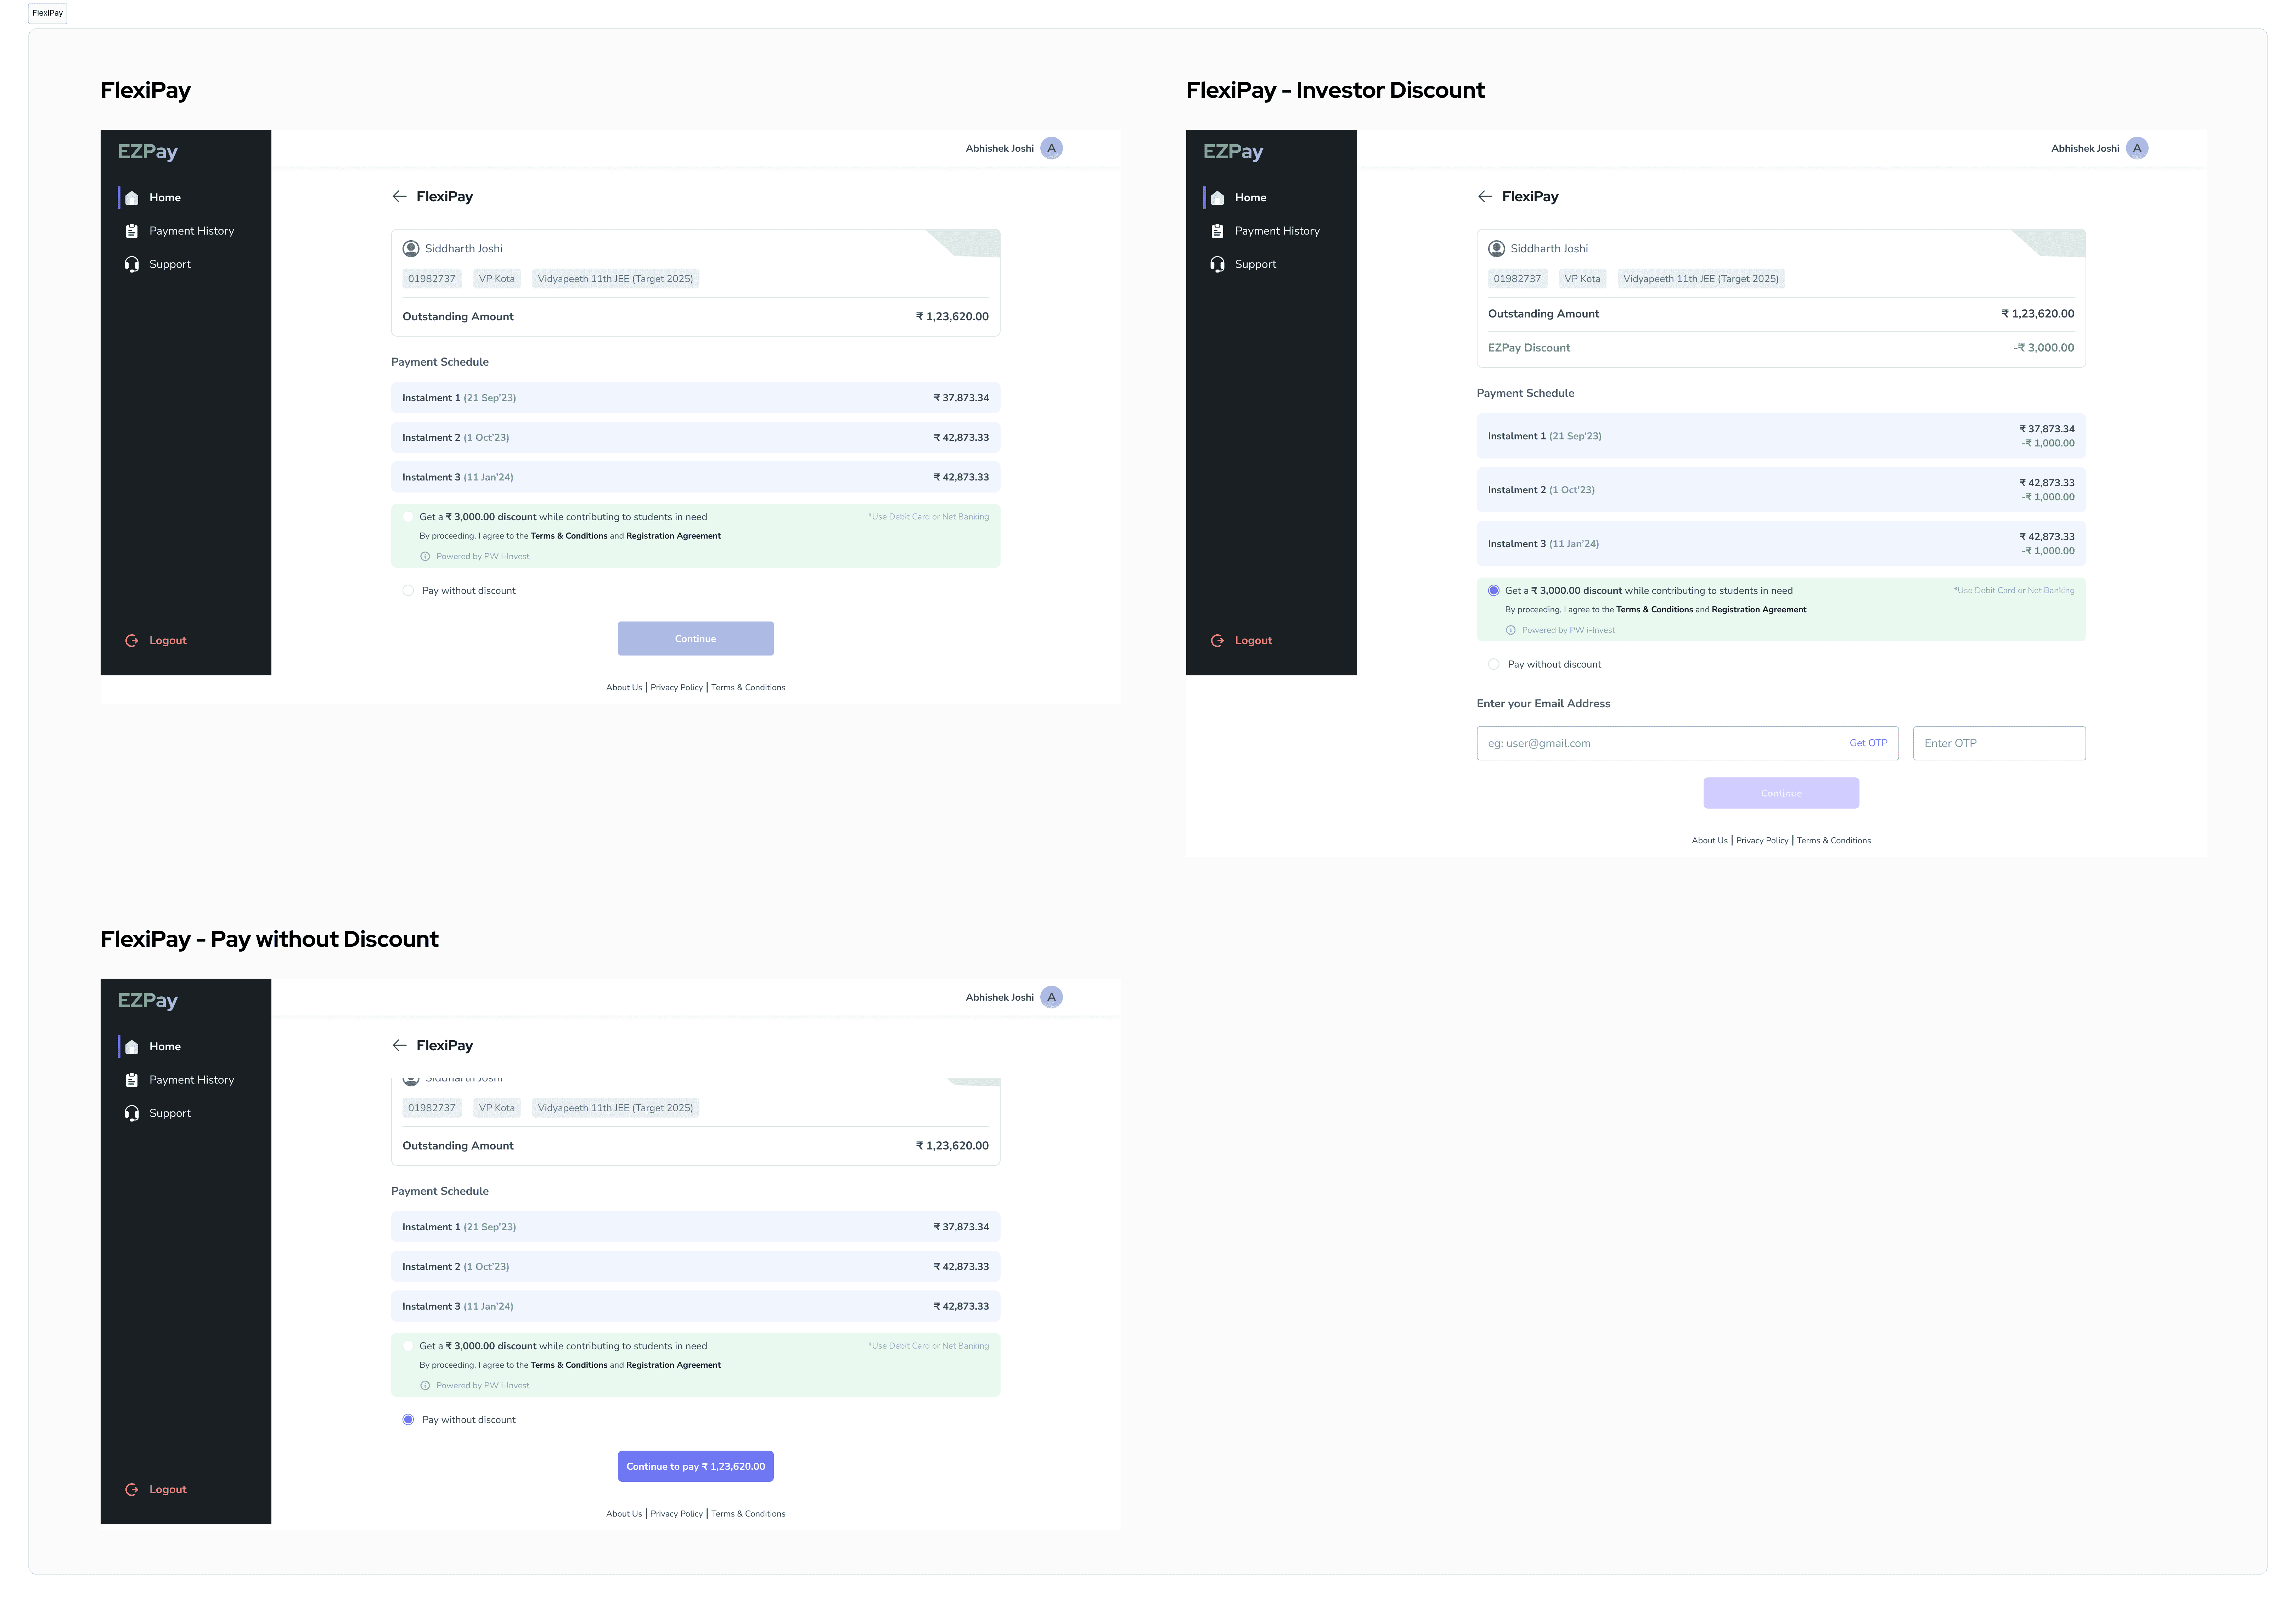Click Logout icon in Investor Discount frame
Image resolution: width=2296 pixels, height=1603 pixels.
point(1217,641)
